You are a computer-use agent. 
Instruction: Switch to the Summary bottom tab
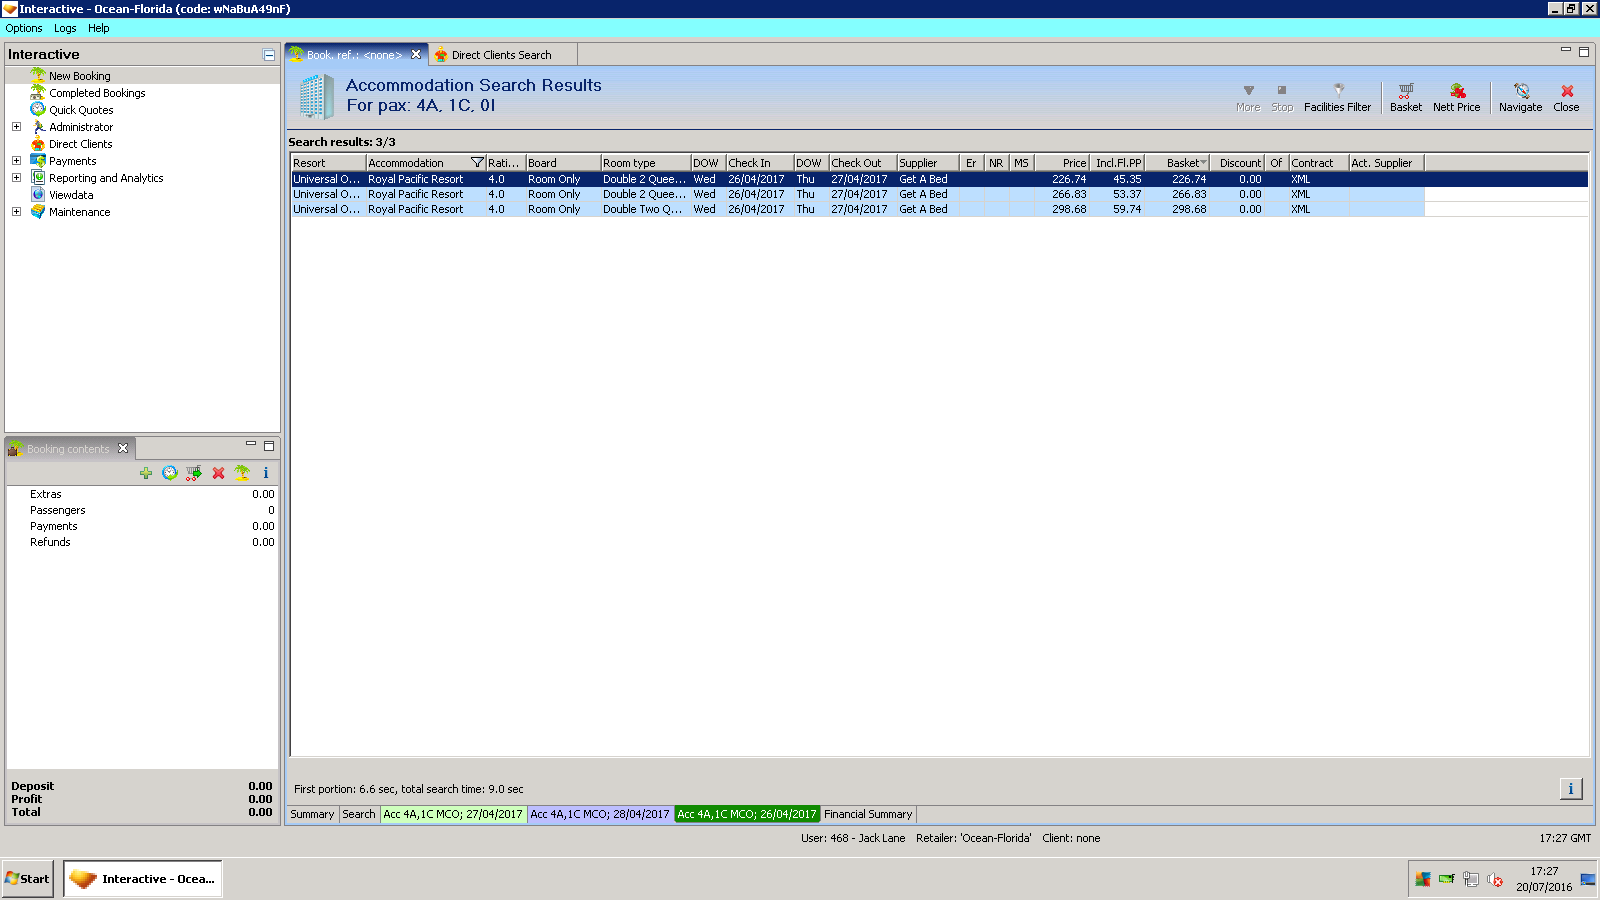312,814
